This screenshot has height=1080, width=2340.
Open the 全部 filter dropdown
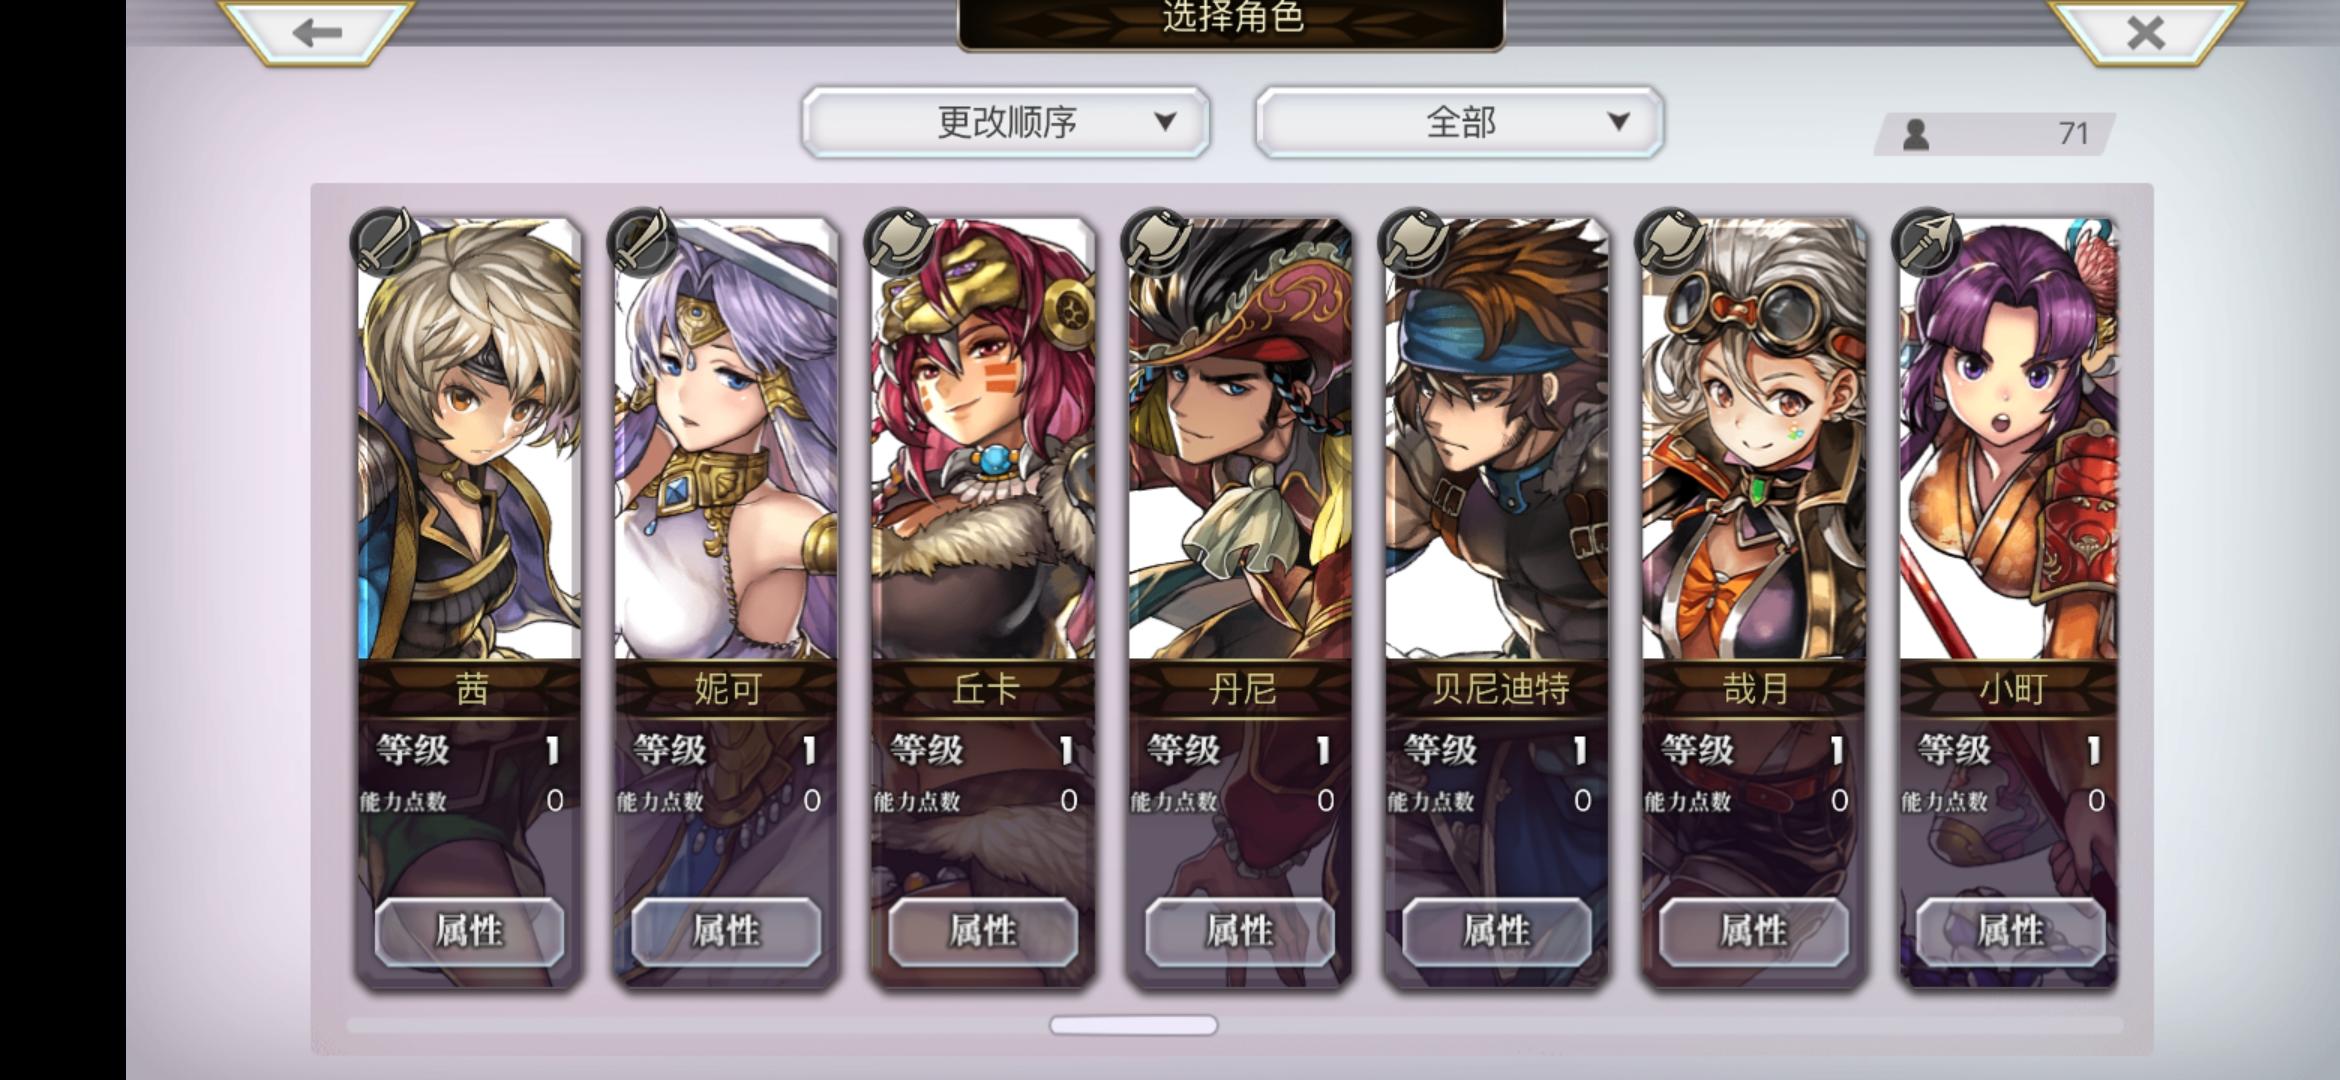pyautogui.click(x=1460, y=122)
